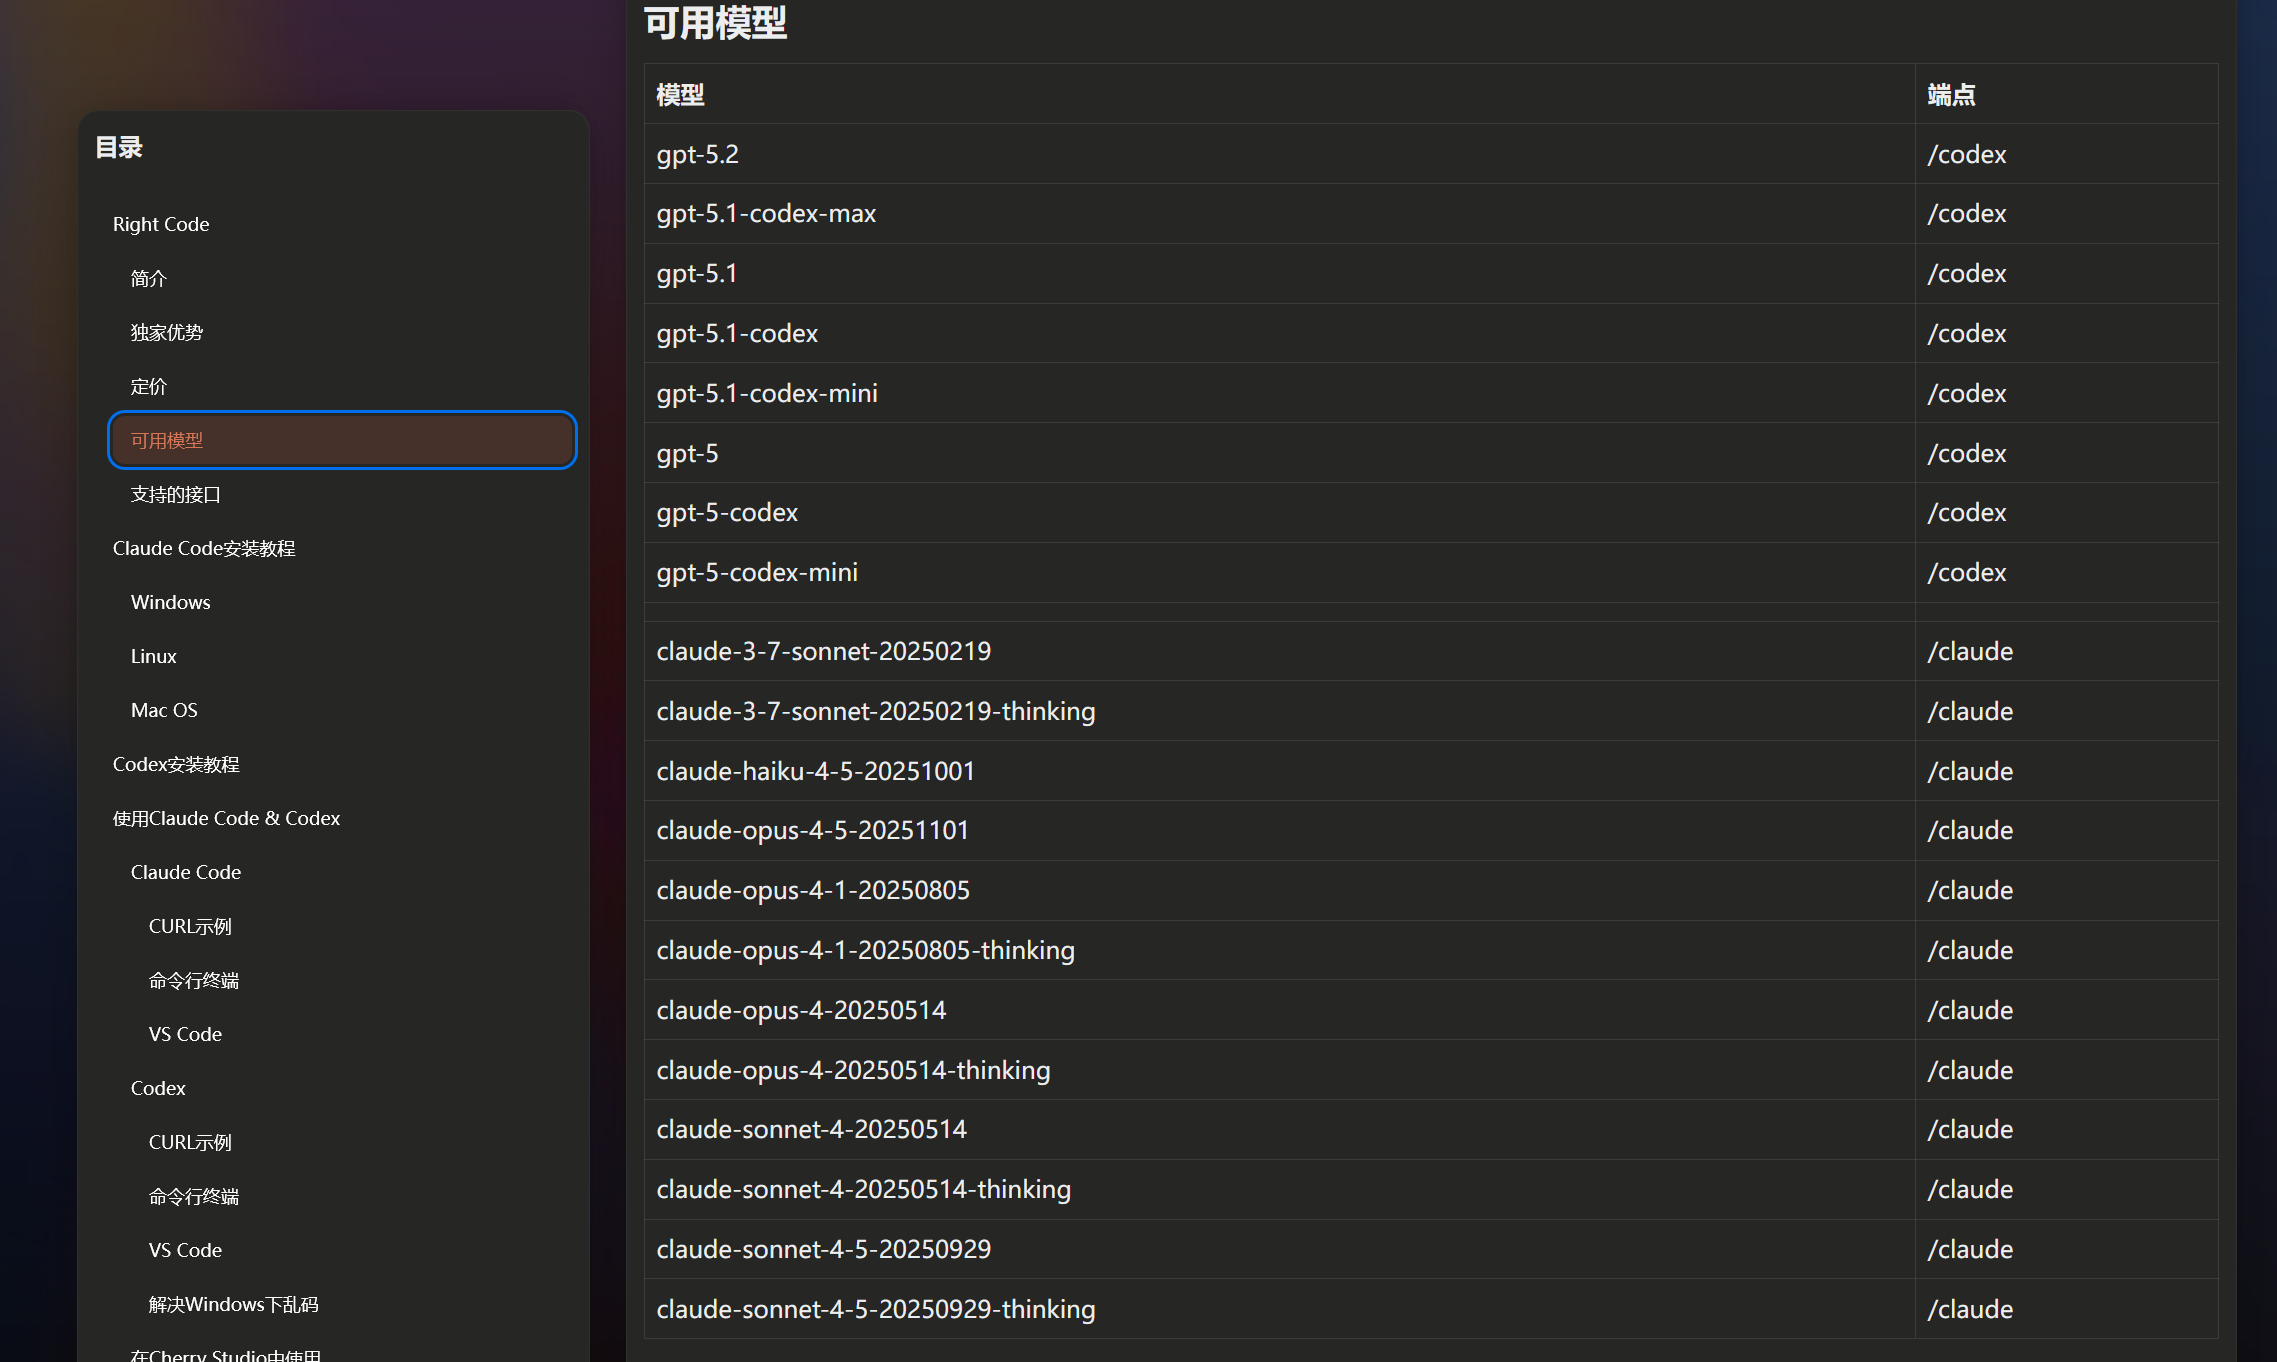Open Codex安装教程 in the contents
The image size is (2277, 1362).
pos(176,764)
